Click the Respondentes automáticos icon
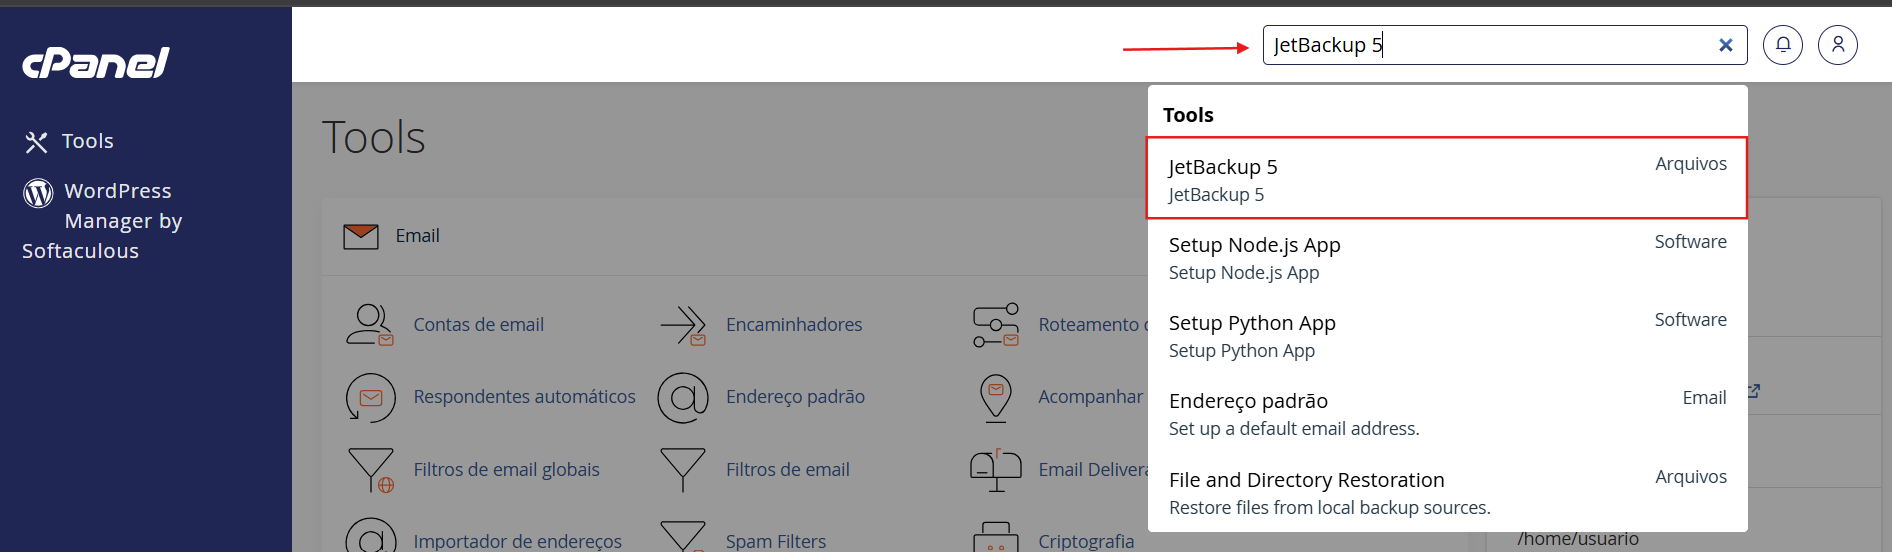Viewport: 1892px width, 552px height. coord(370,397)
